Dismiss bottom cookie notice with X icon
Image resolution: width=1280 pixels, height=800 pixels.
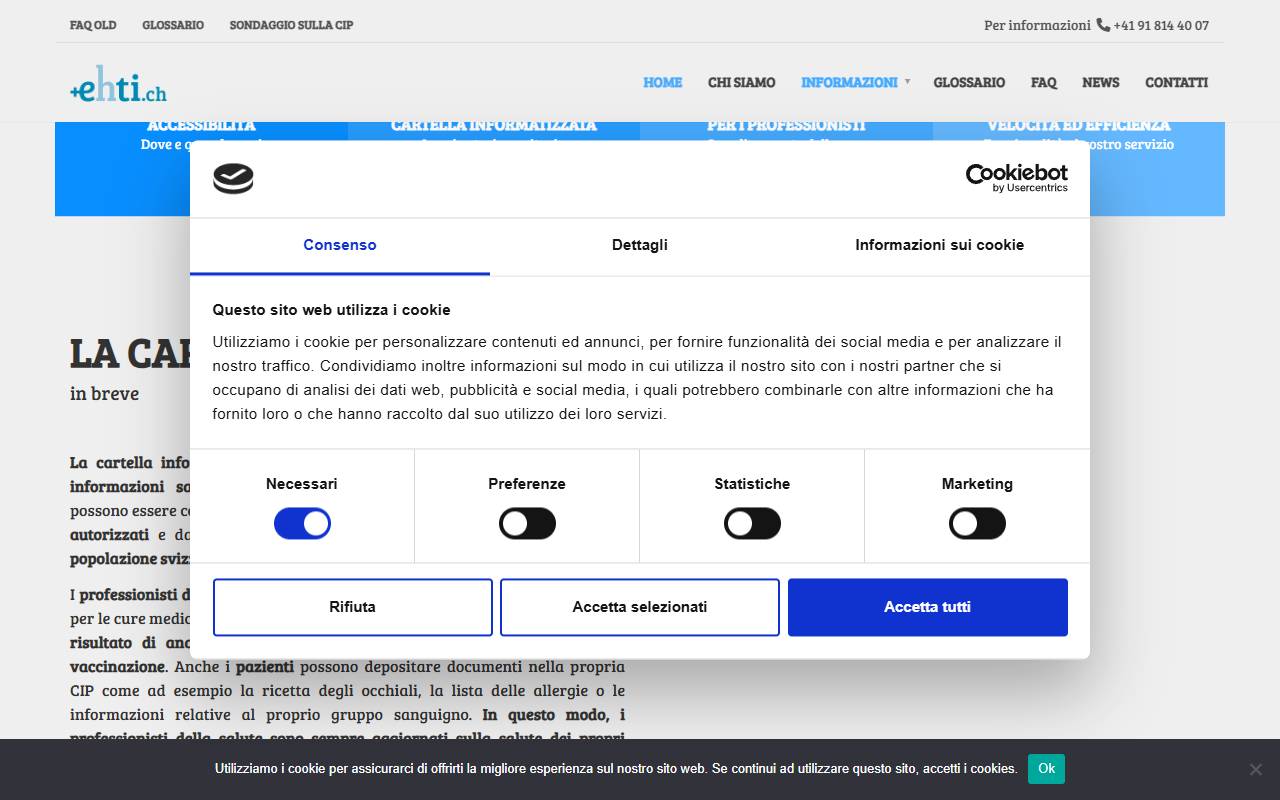[x=1255, y=769]
